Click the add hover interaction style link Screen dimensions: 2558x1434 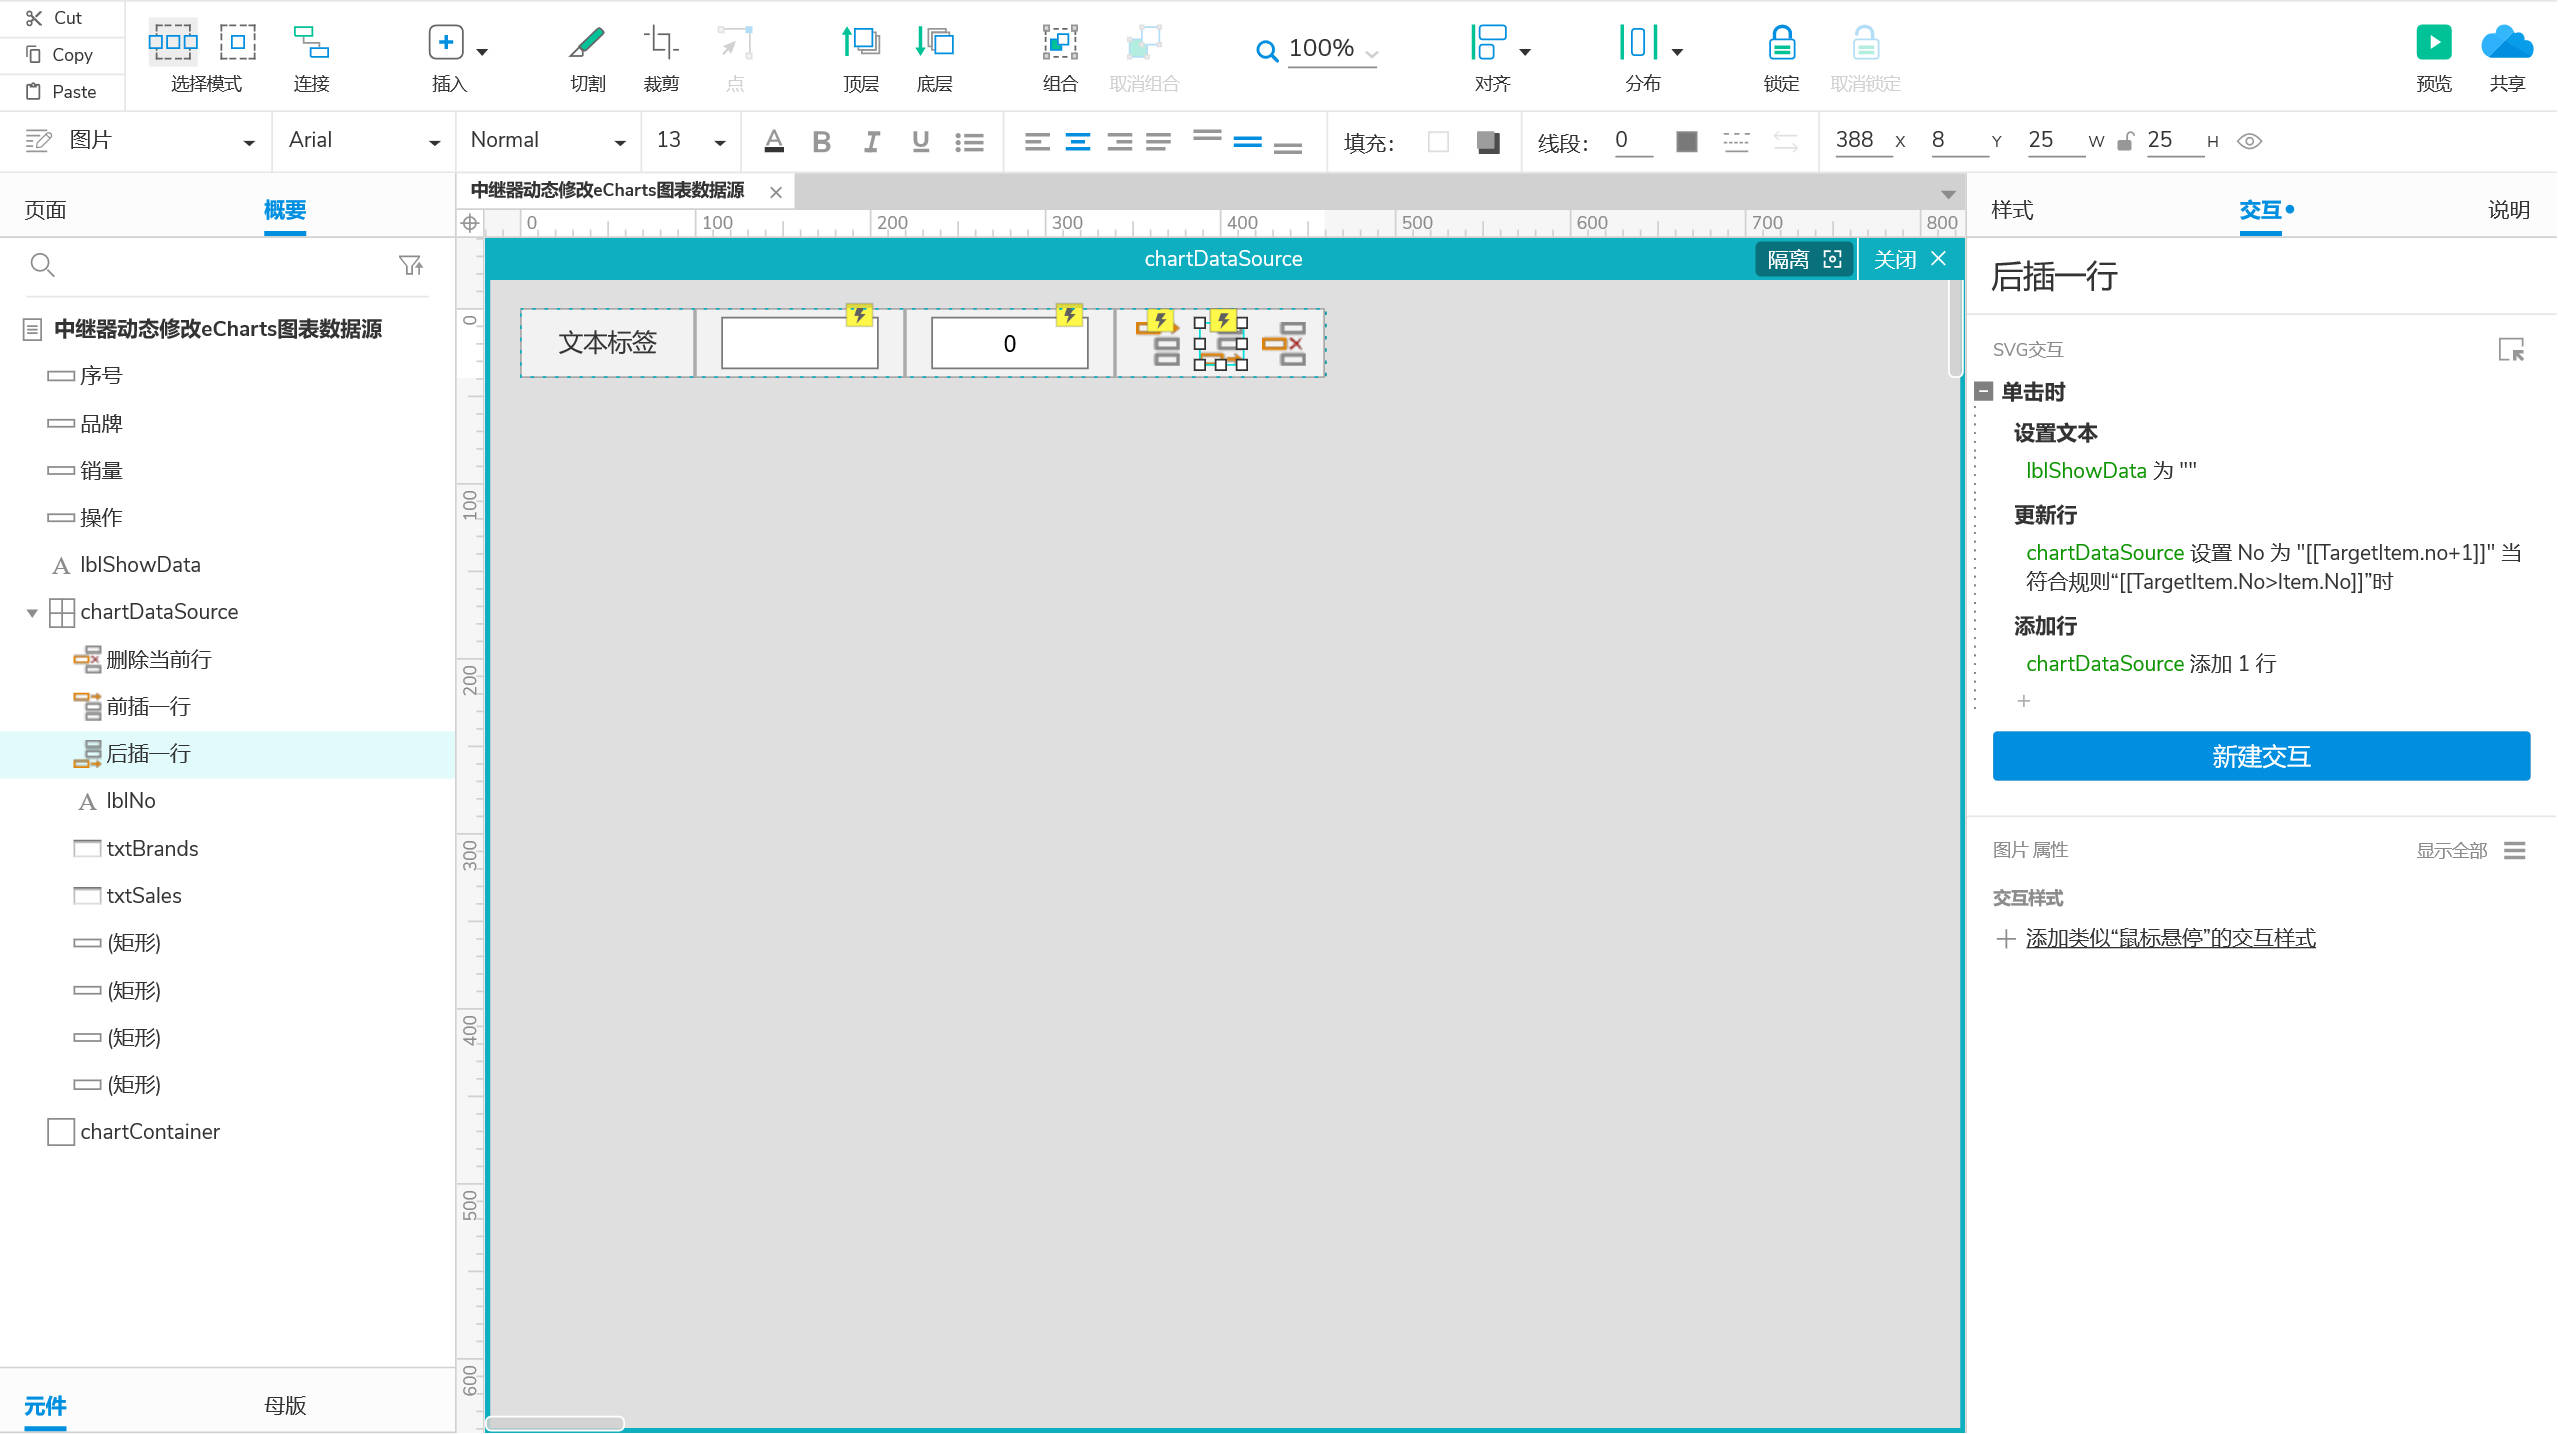pyautogui.click(x=2169, y=938)
